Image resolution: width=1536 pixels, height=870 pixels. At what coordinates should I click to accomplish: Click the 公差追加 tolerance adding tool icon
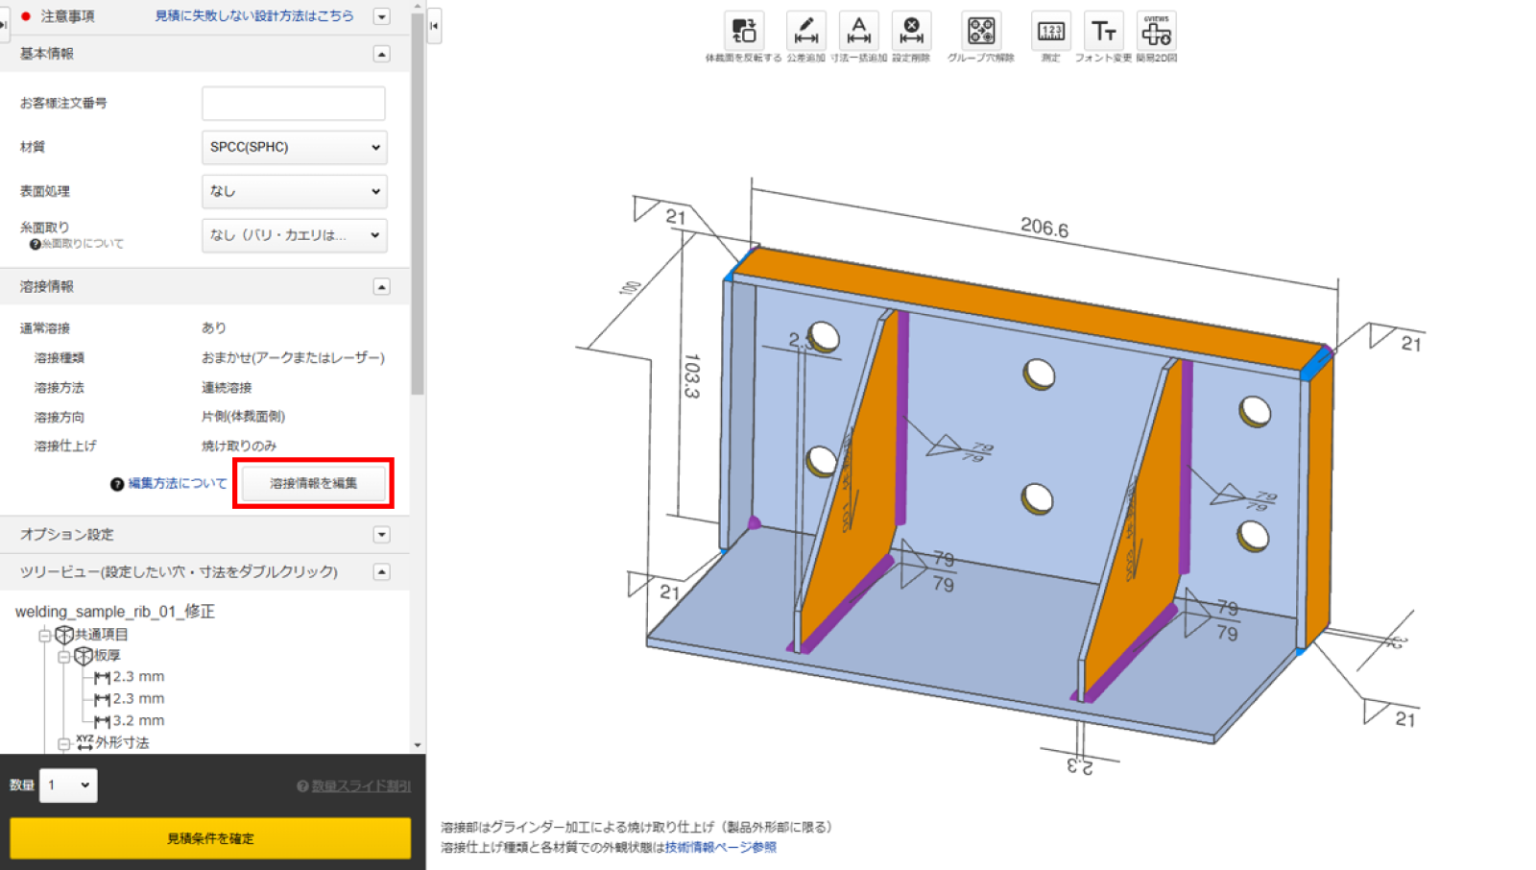click(806, 31)
